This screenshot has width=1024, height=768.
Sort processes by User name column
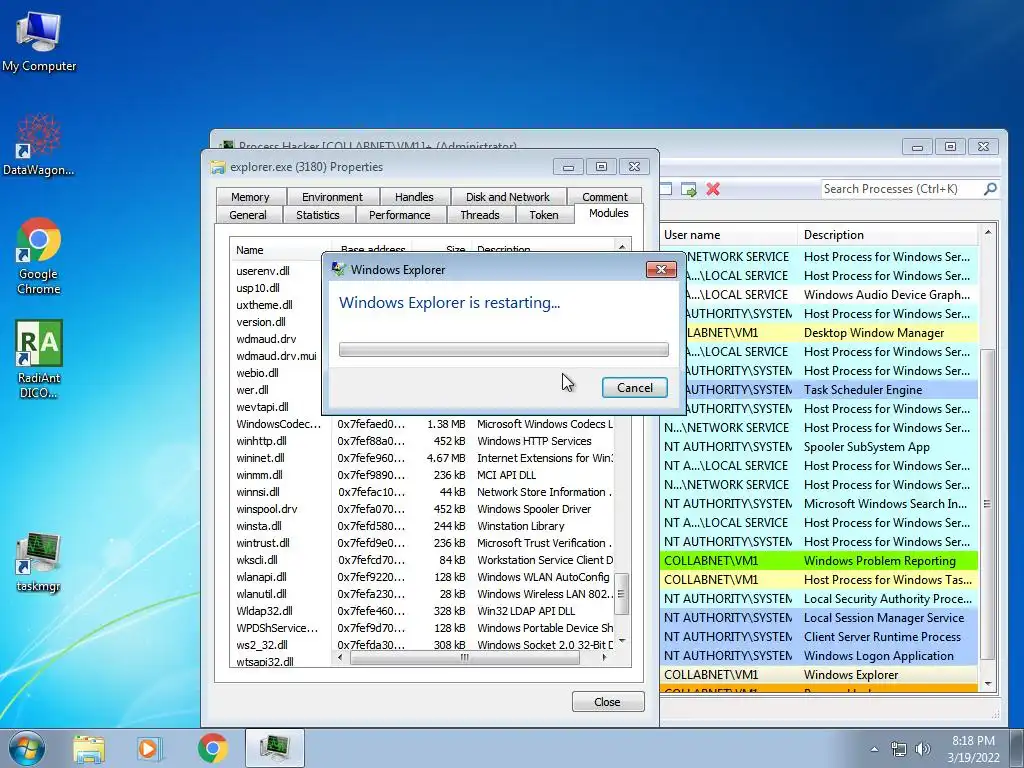coord(728,234)
